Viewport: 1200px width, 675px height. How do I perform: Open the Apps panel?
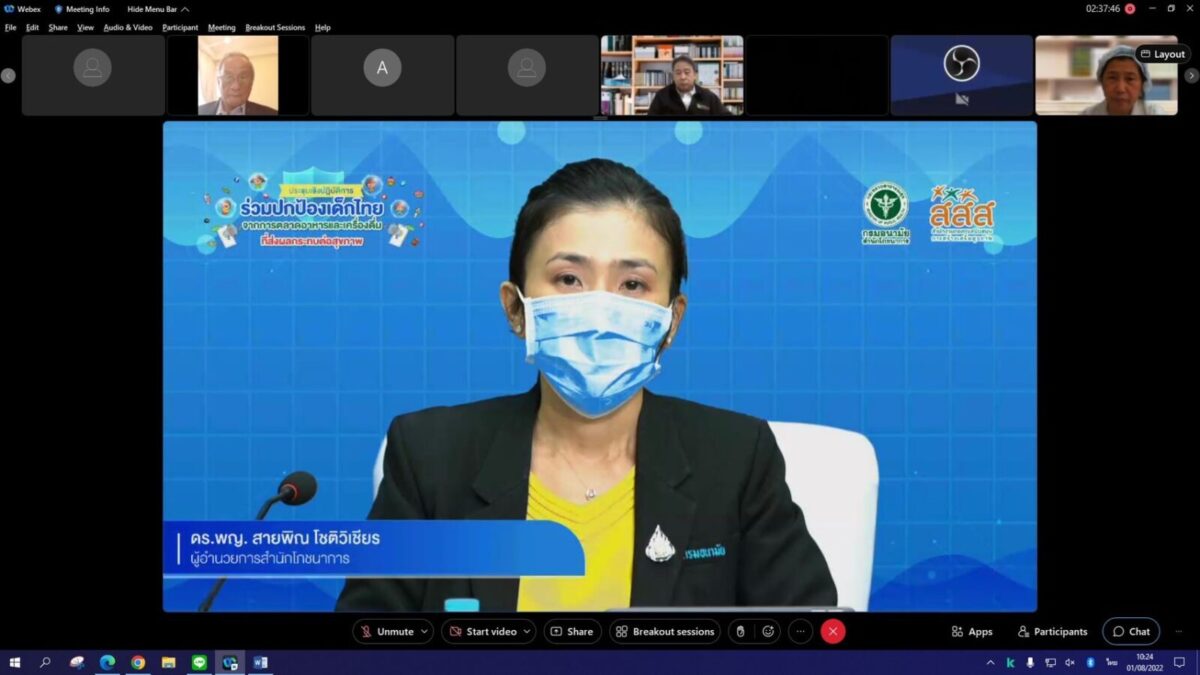(971, 632)
